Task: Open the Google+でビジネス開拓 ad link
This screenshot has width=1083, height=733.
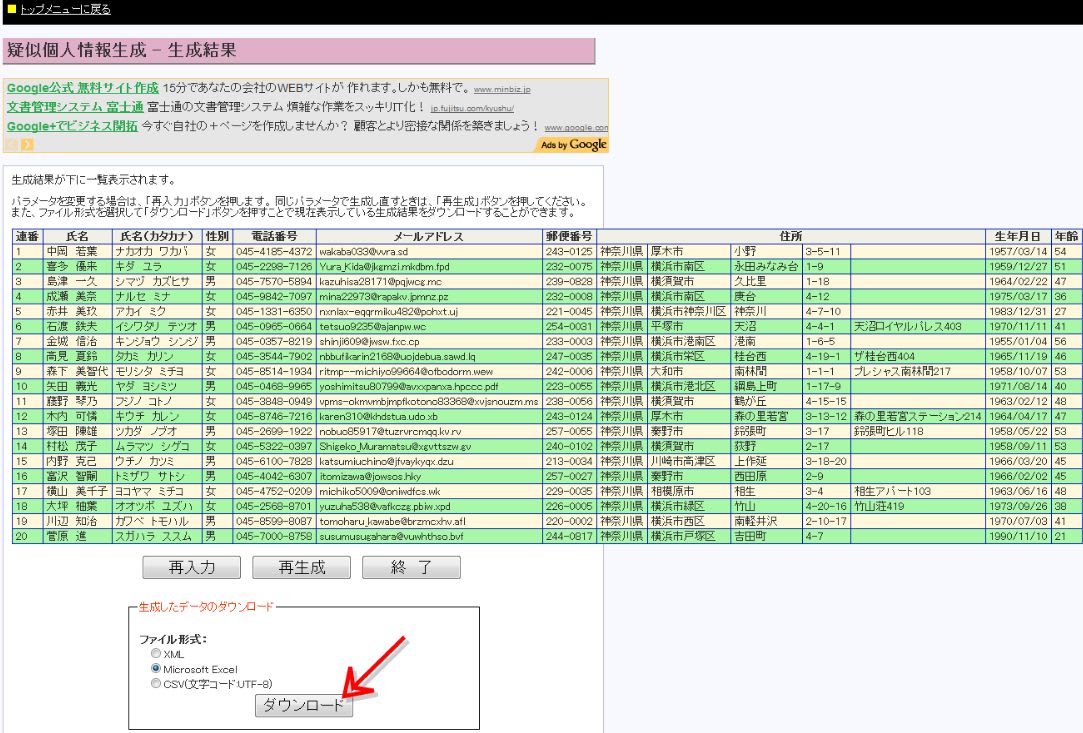Action: click(x=71, y=126)
